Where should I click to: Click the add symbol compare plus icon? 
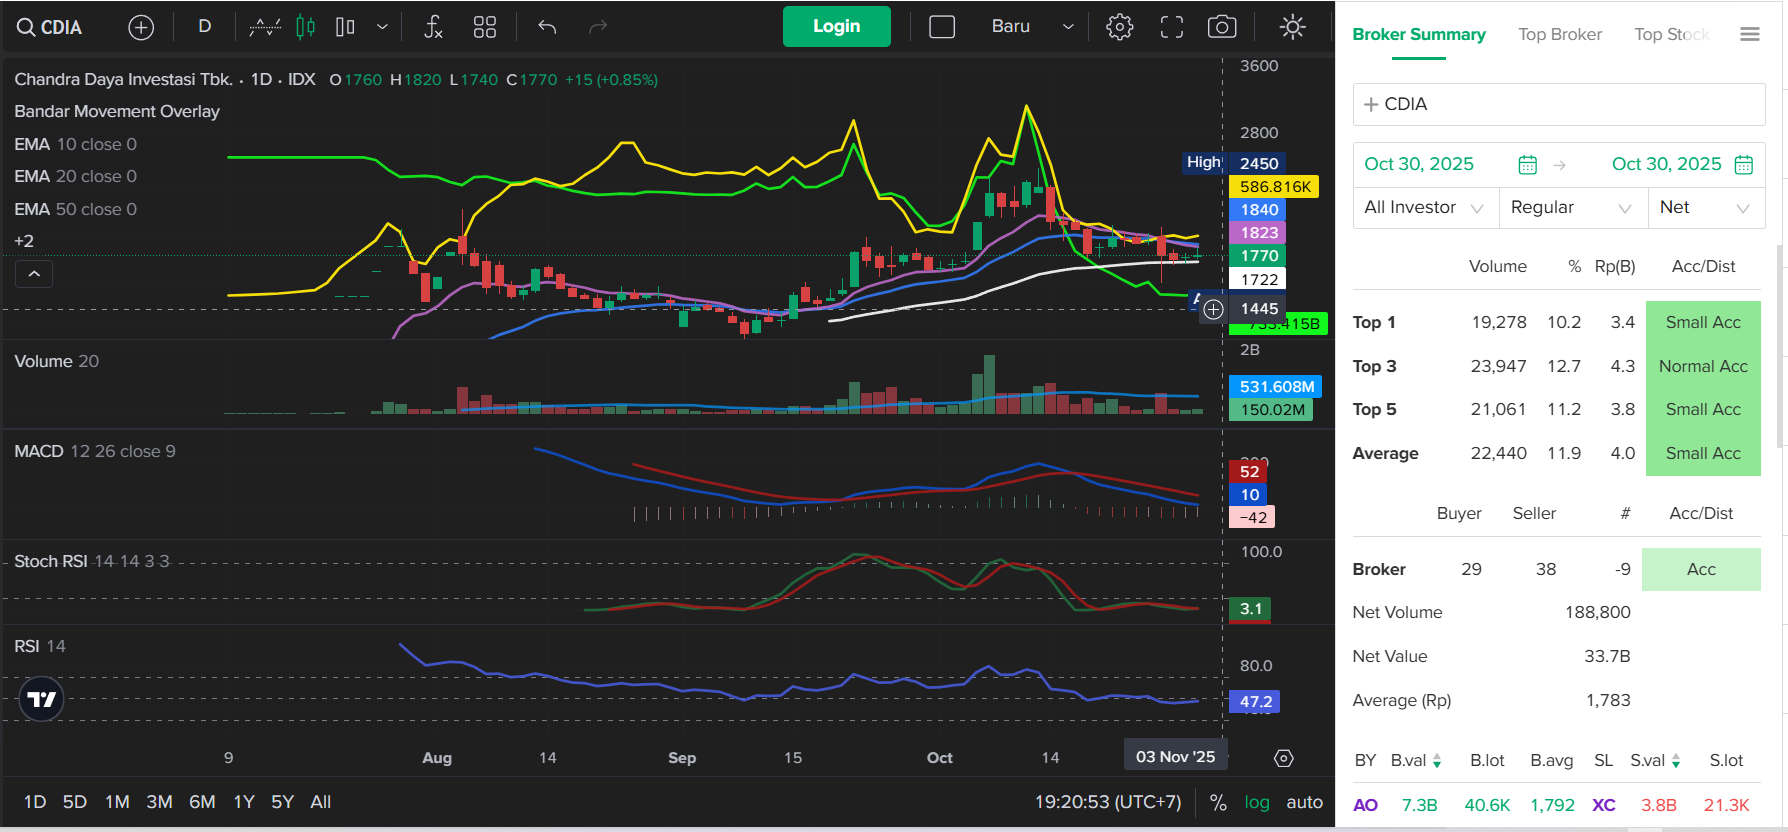[141, 27]
